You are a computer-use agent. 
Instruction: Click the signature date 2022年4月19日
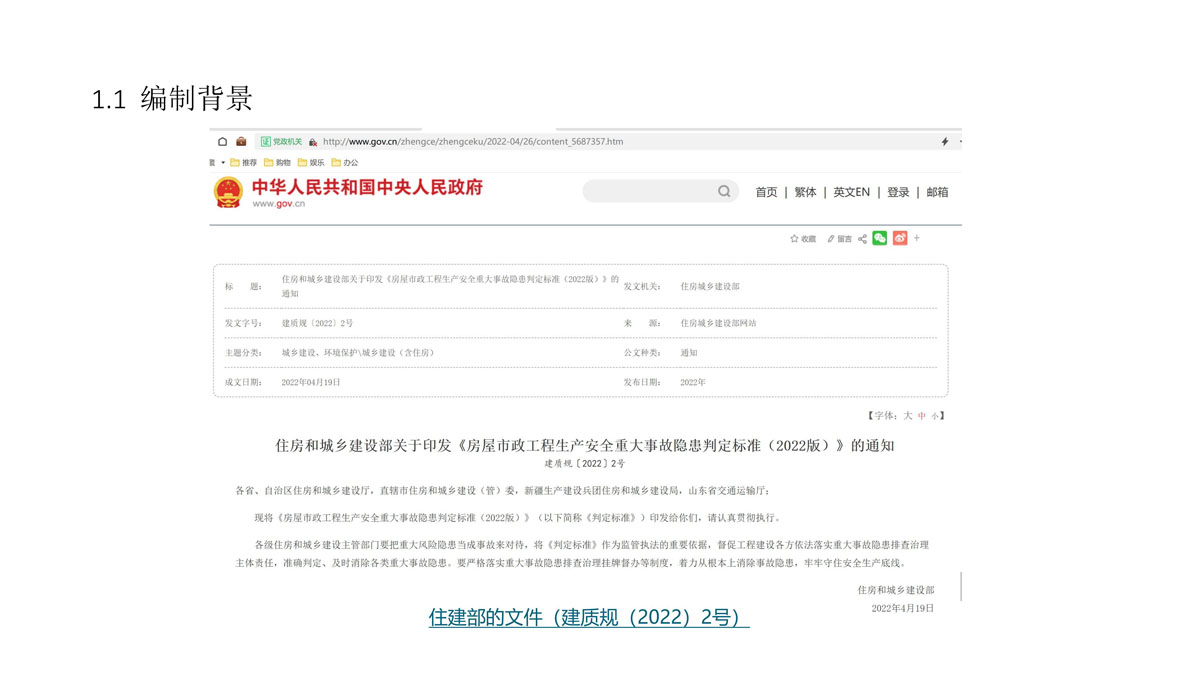(903, 608)
